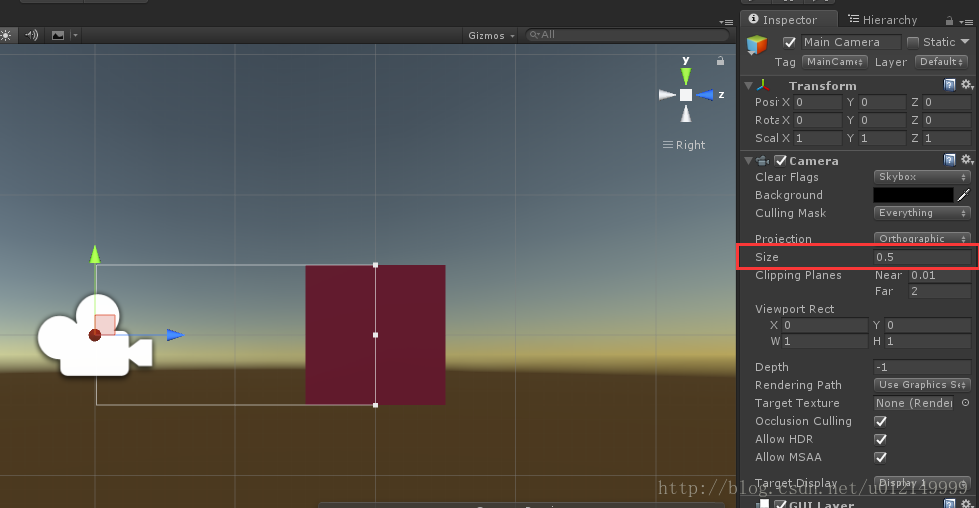Viewport: 979px width, 508px height.
Task: Click Position X field
Action: tap(818, 102)
